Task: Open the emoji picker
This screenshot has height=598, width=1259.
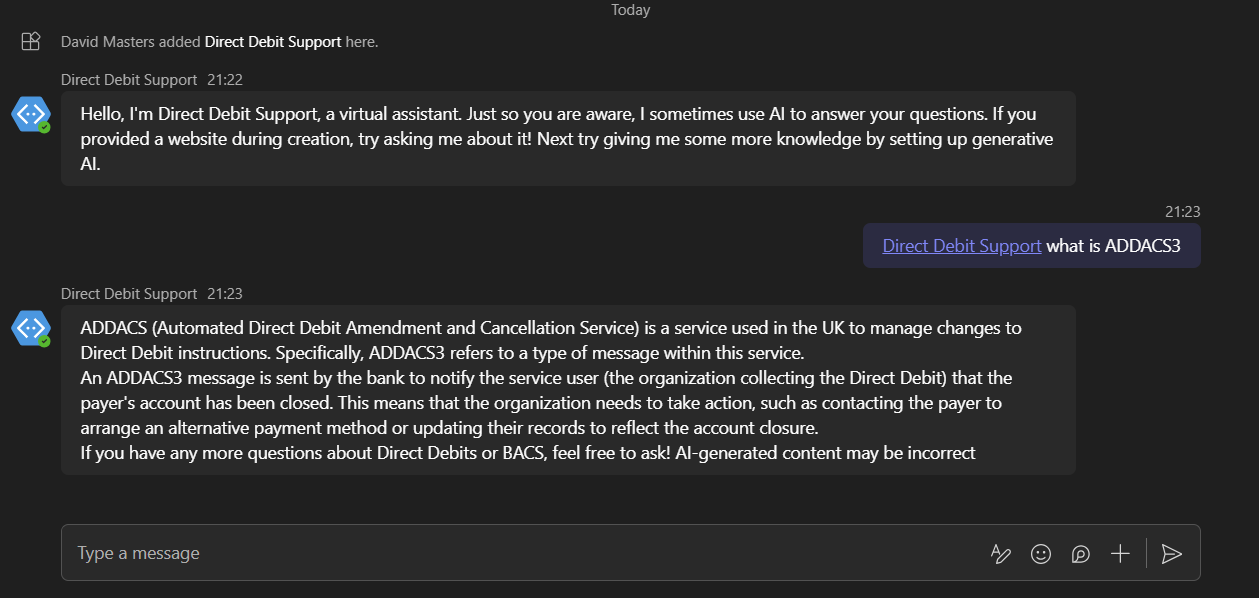Action: [x=1041, y=553]
